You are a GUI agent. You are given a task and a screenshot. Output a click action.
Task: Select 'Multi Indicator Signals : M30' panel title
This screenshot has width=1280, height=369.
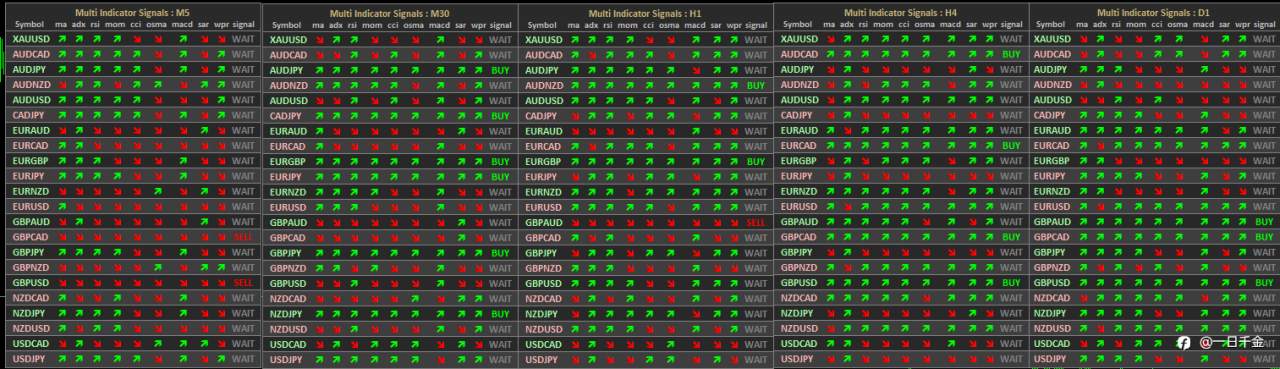[391, 13]
